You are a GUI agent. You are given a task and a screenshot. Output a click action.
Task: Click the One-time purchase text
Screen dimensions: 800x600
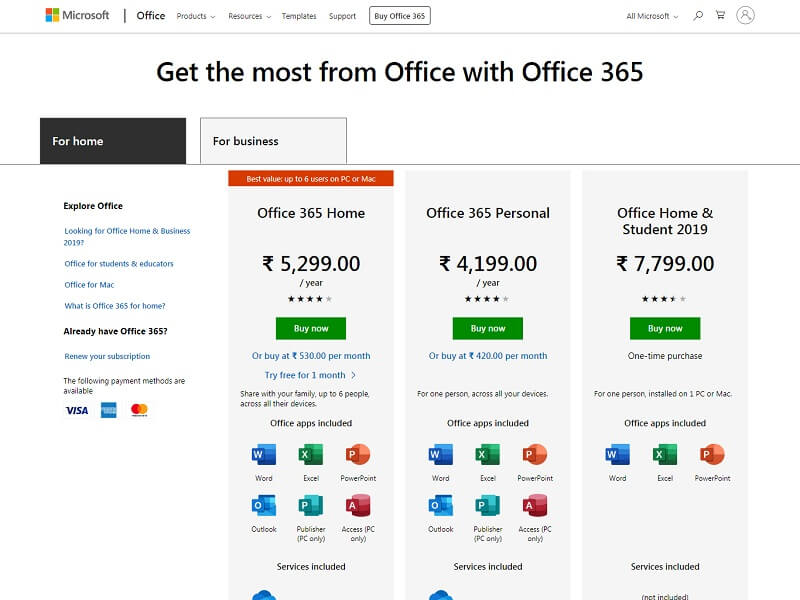tap(665, 356)
